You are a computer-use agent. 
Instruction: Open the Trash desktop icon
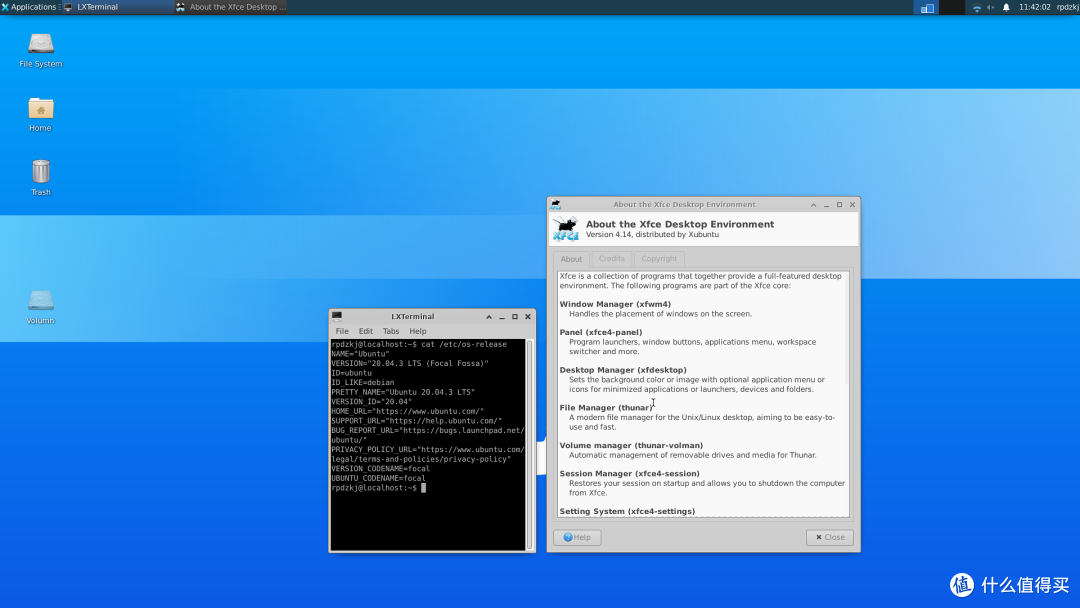41,178
